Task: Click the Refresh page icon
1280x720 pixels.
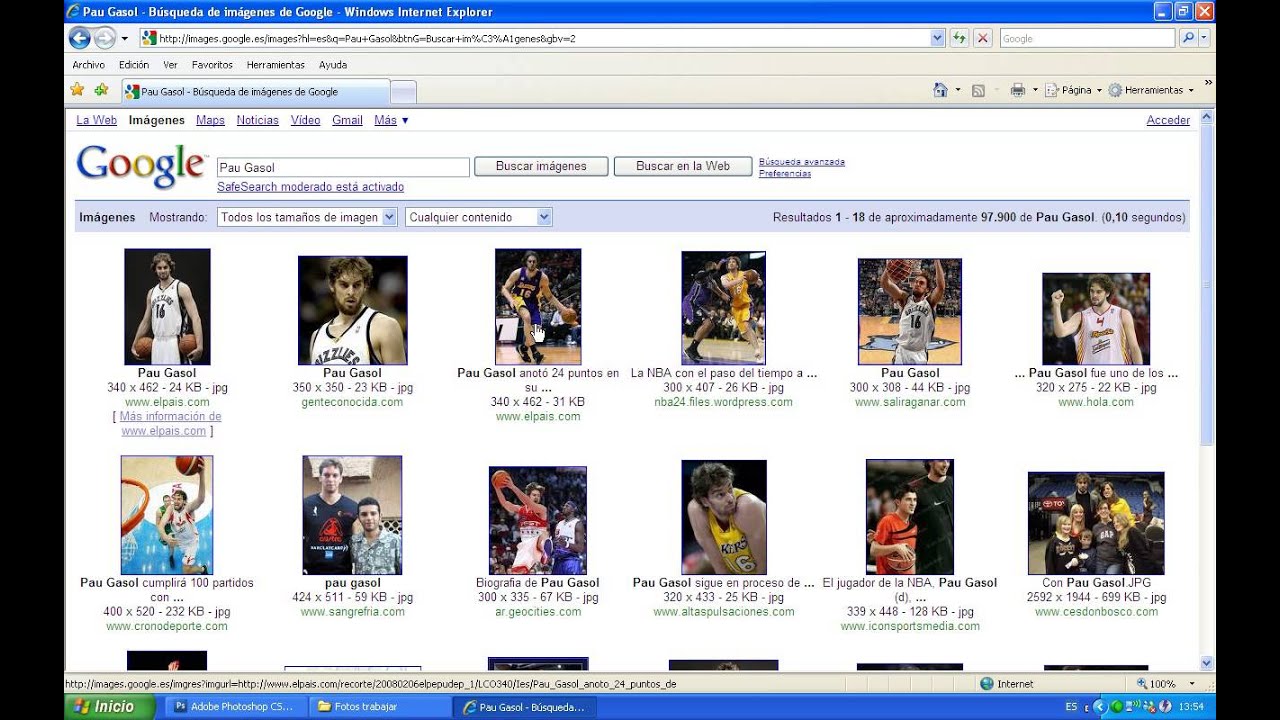Action: 960,38
